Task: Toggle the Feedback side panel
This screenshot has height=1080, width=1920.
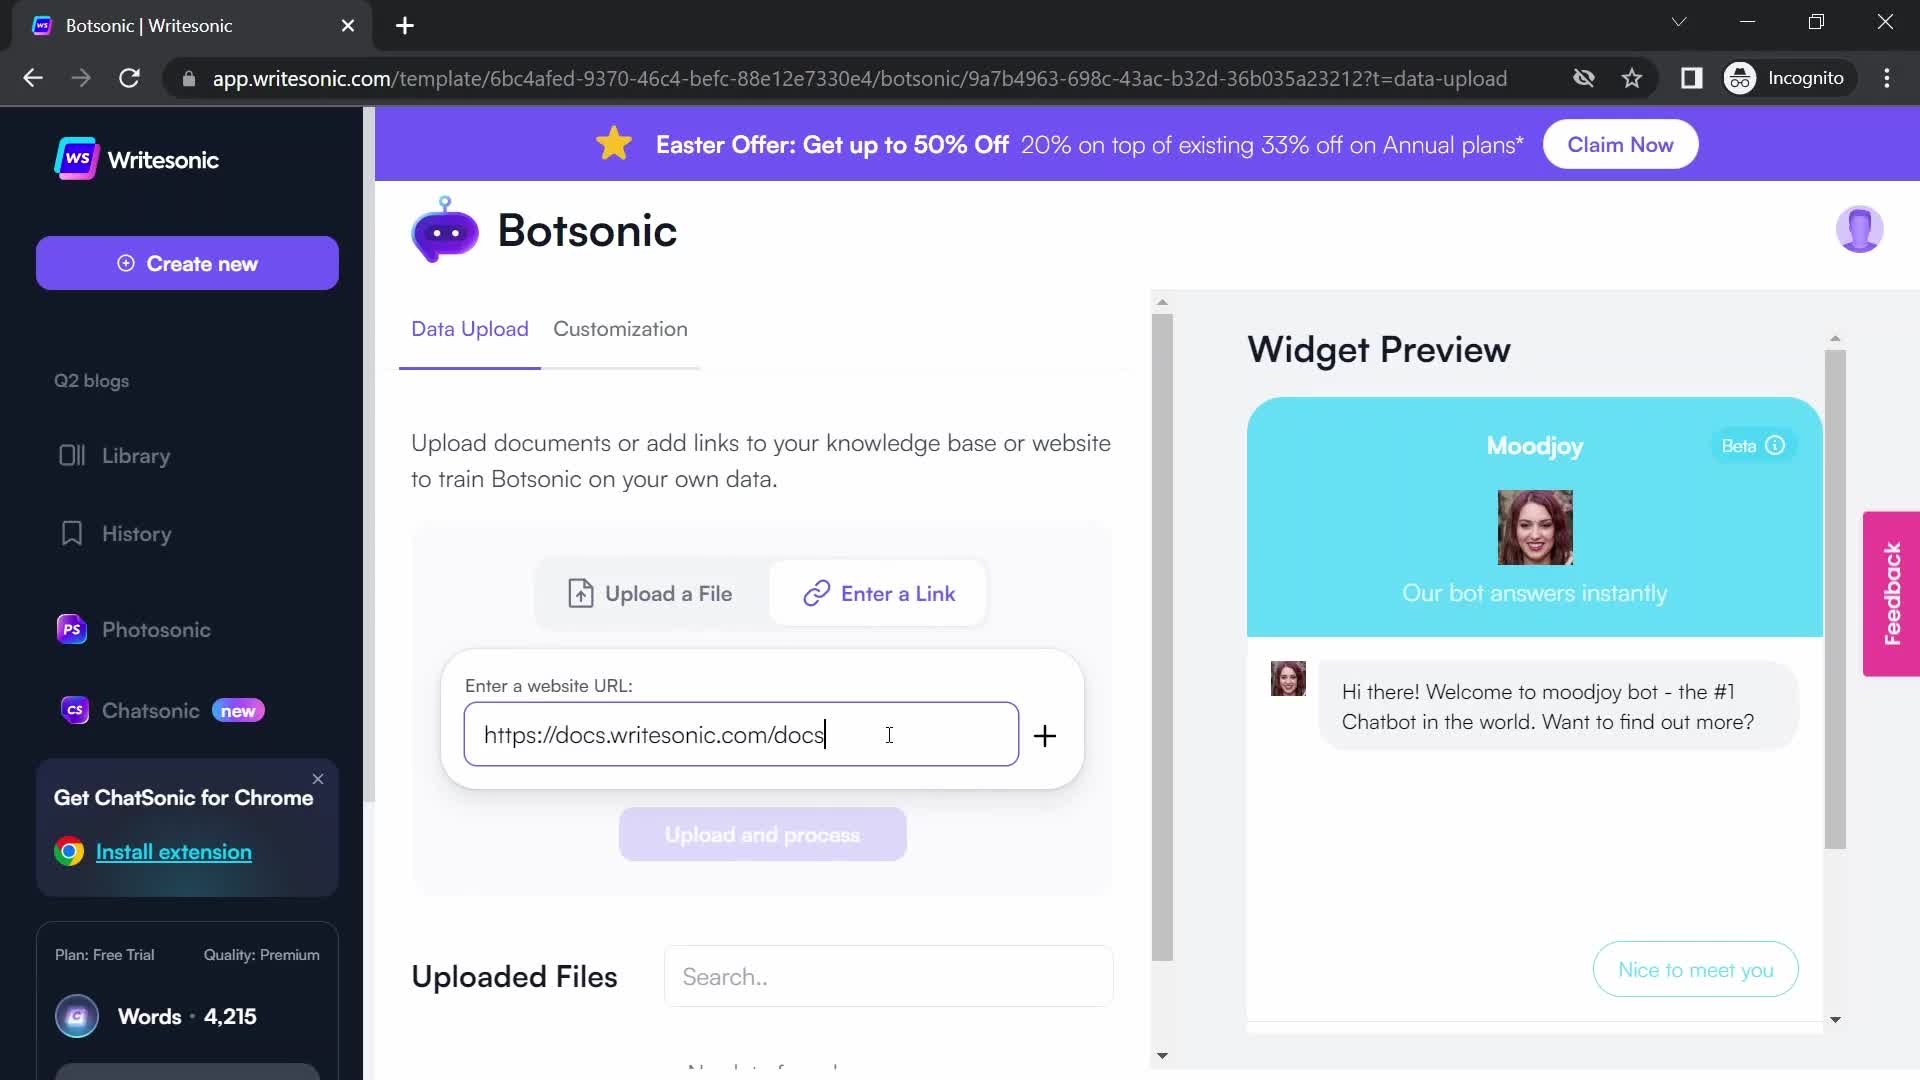Action: tap(1896, 595)
